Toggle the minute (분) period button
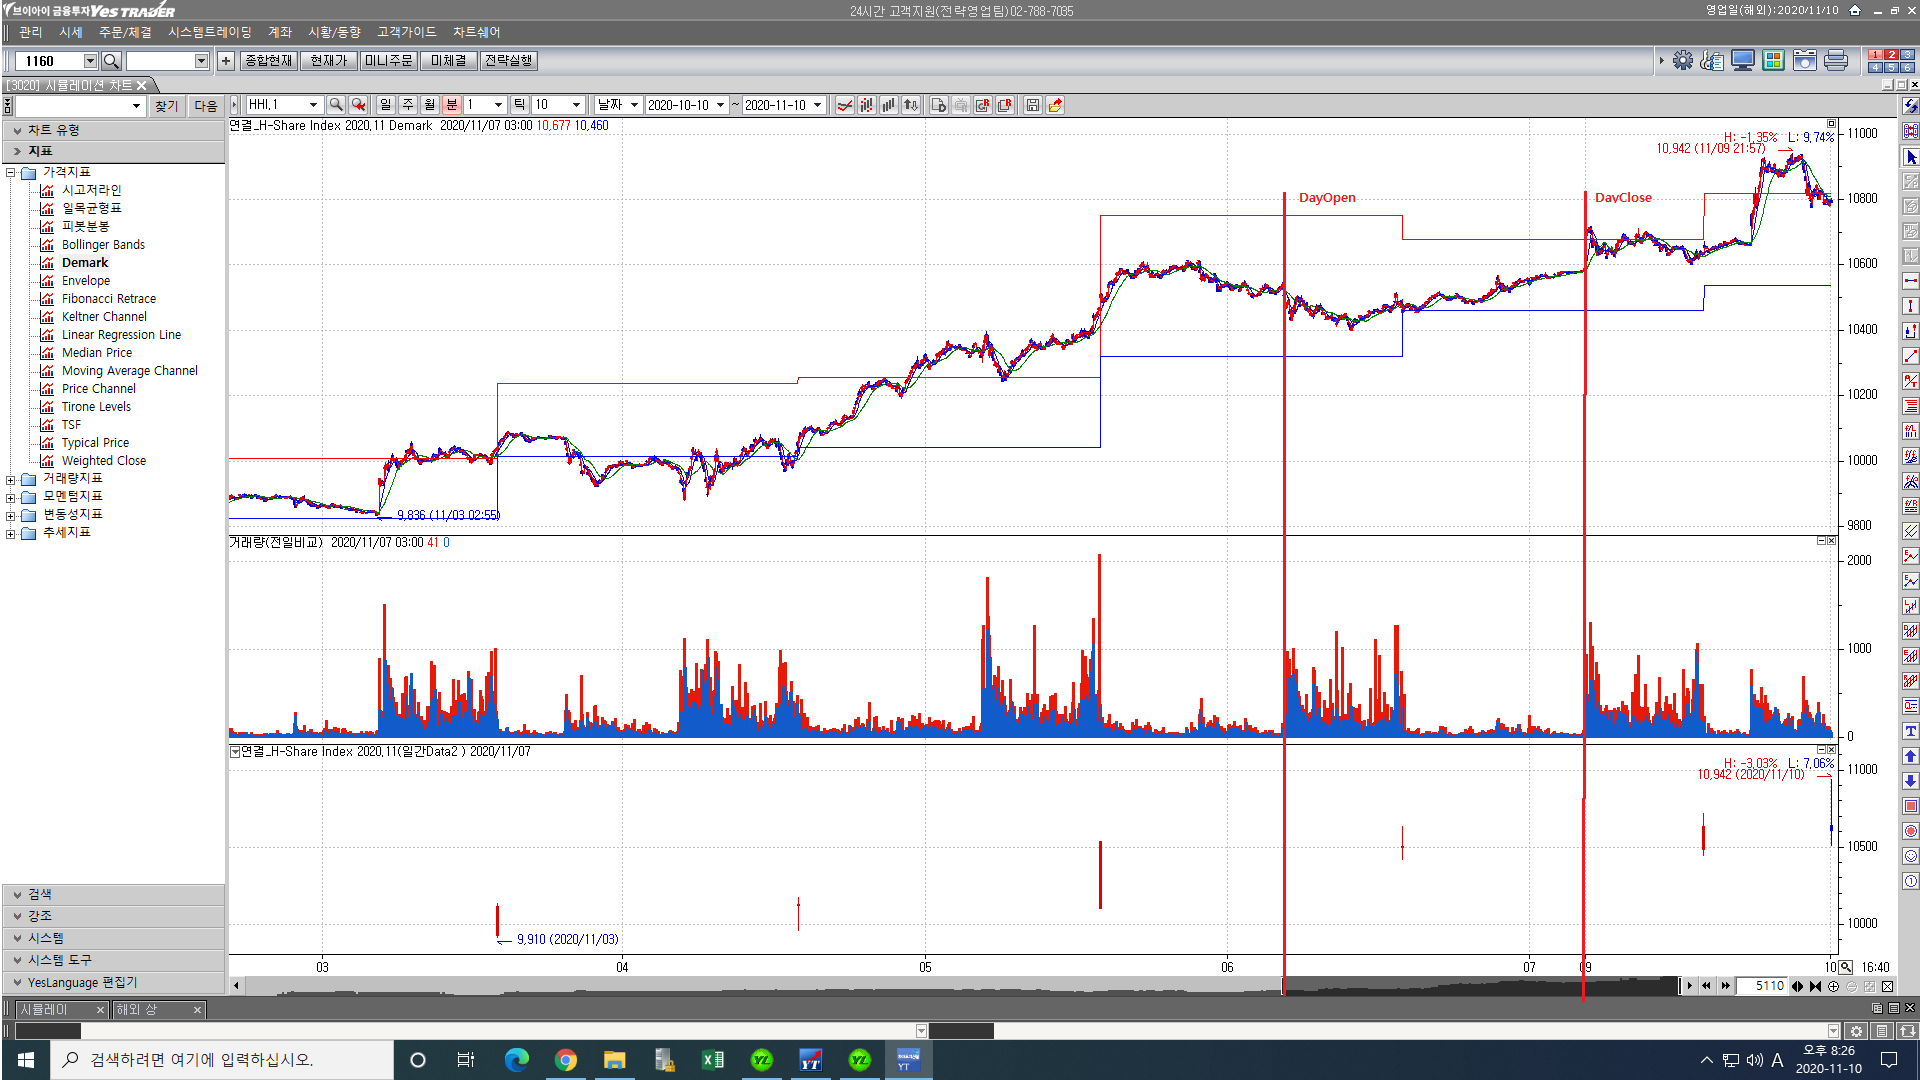 [x=452, y=105]
